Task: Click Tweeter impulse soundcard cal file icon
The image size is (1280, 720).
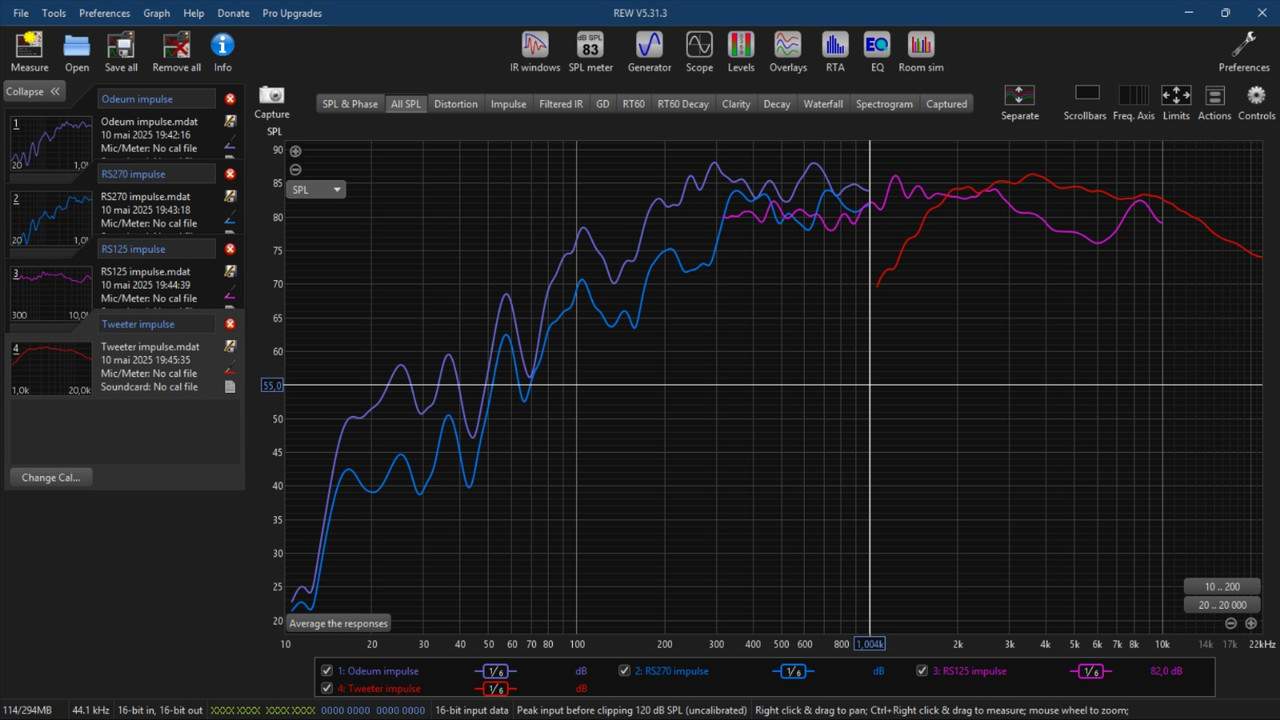Action: point(230,387)
